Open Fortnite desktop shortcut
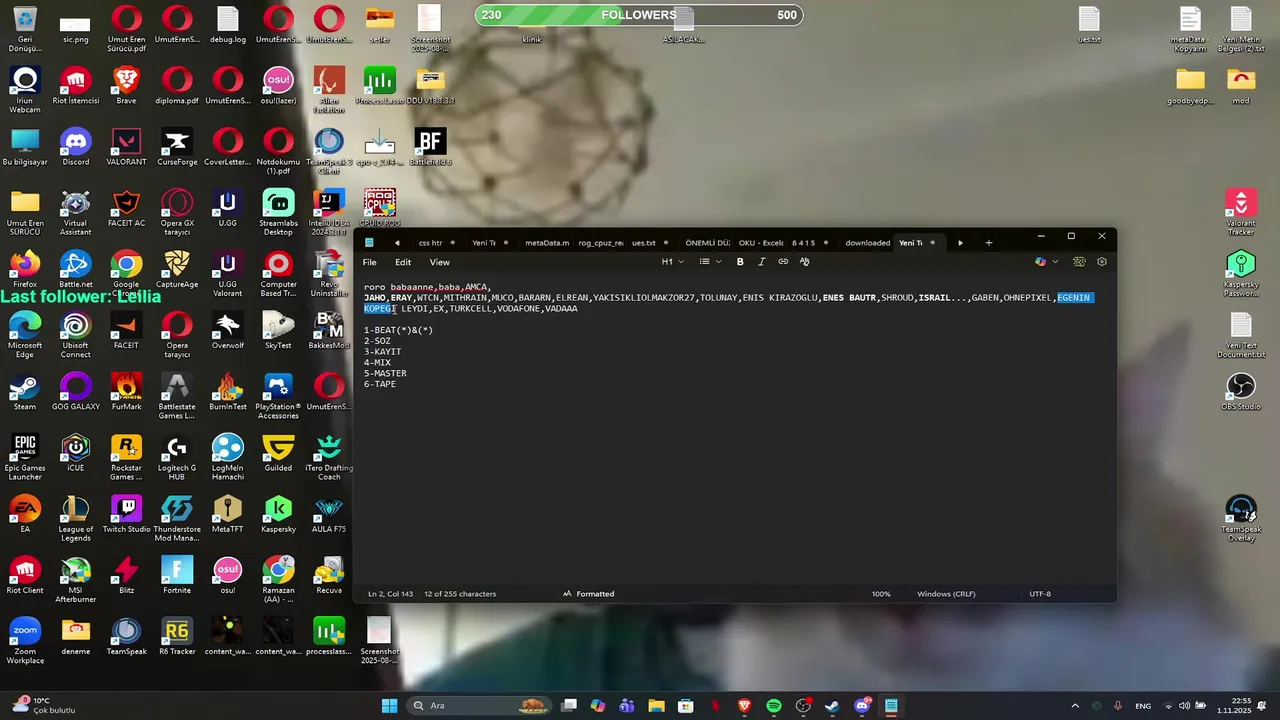 177,576
